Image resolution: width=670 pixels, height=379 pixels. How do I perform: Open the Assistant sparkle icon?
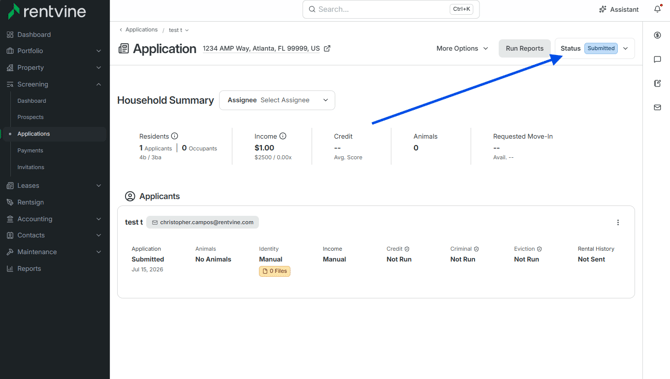[602, 9]
